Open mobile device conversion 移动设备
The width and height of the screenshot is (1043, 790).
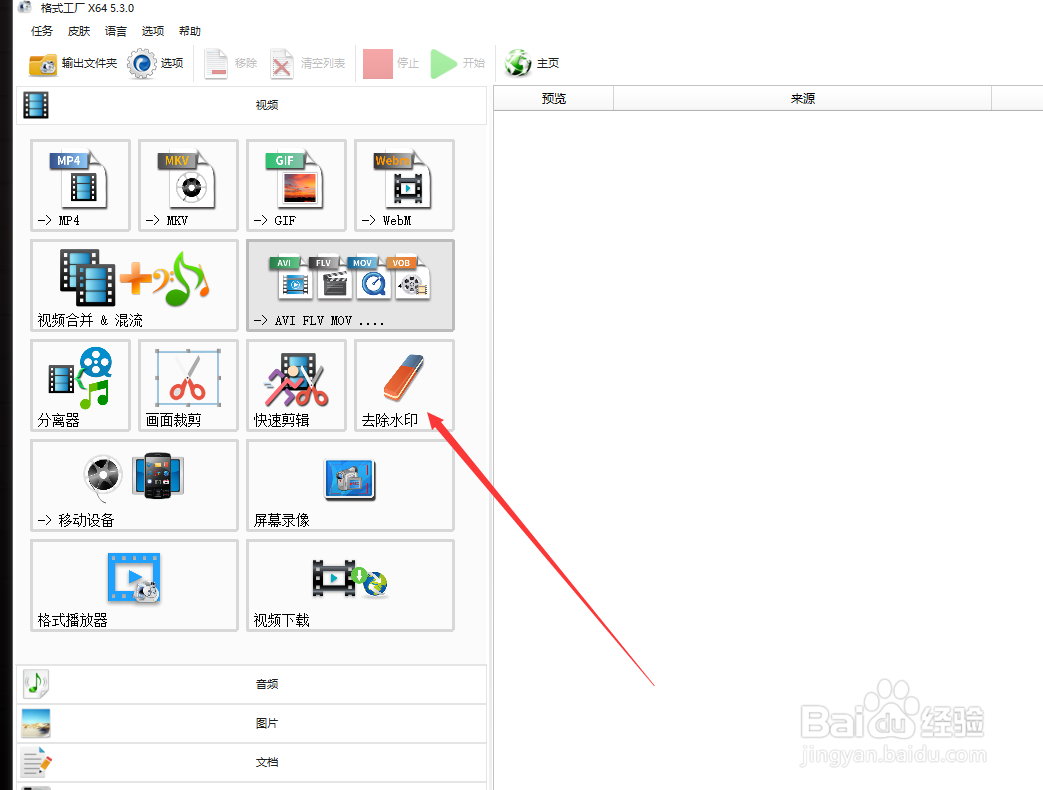(134, 485)
